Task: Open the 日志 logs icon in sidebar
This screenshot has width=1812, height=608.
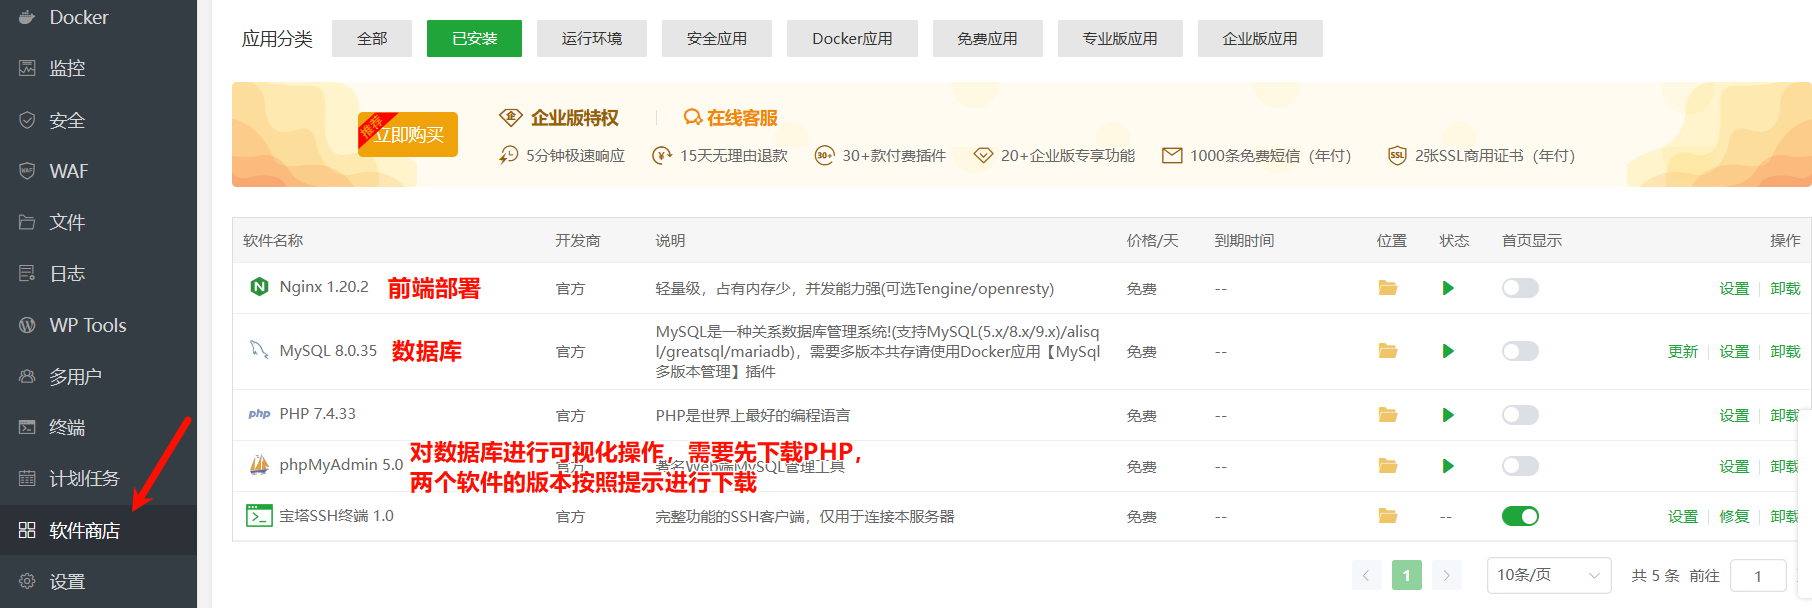Action: (27, 273)
